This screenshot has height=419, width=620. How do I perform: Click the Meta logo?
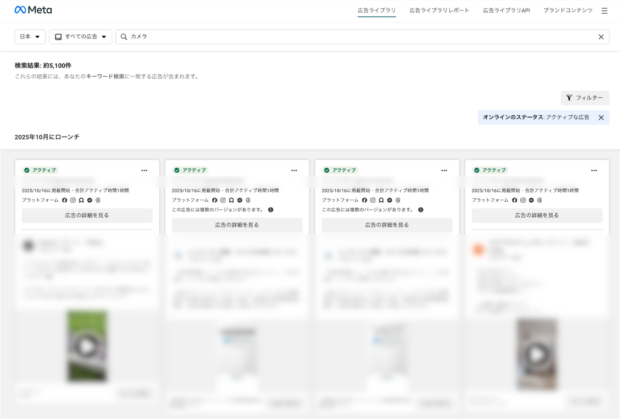click(33, 10)
